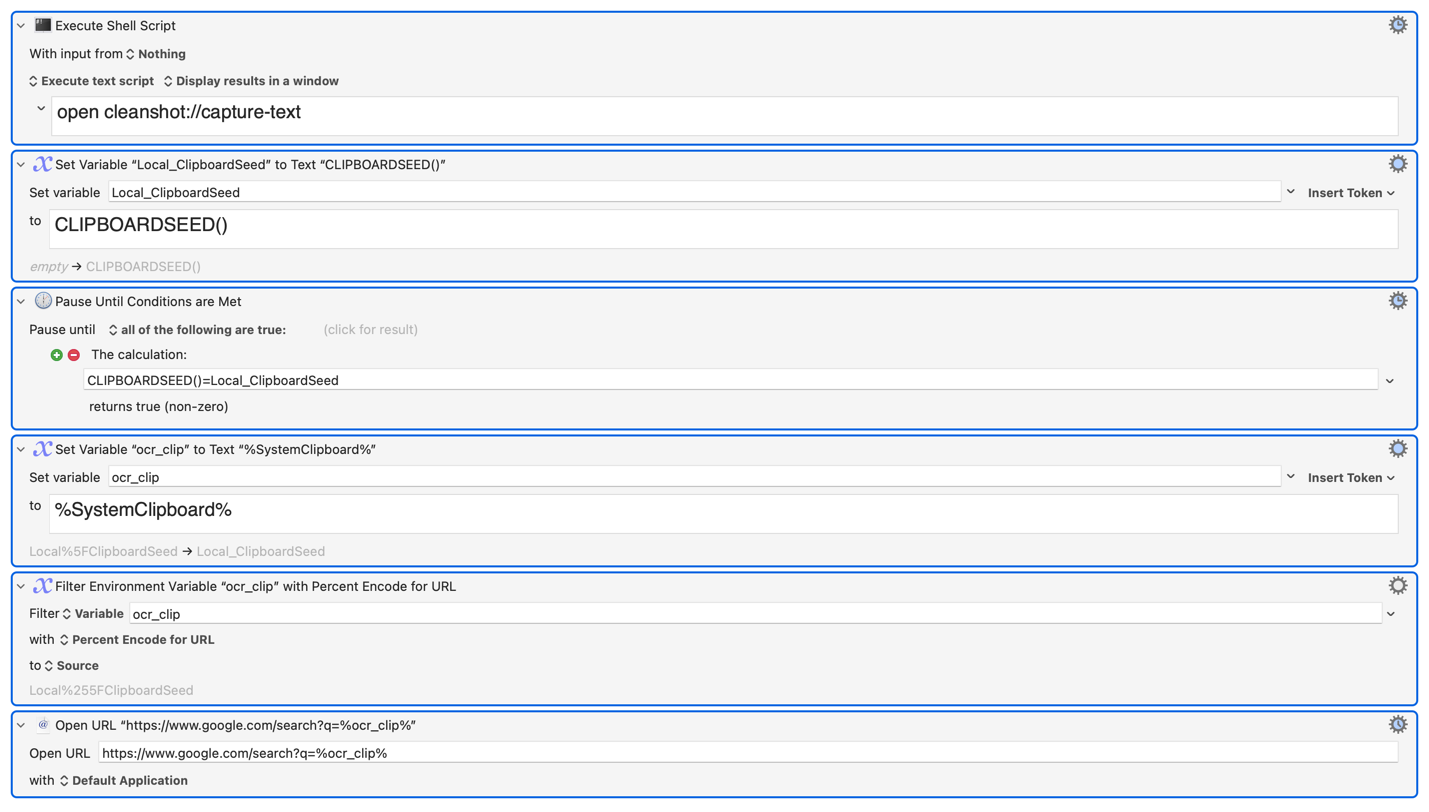Collapse the Pause Until Conditions are Met action
This screenshot has height=812, width=1429.
[x=21, y=302]
